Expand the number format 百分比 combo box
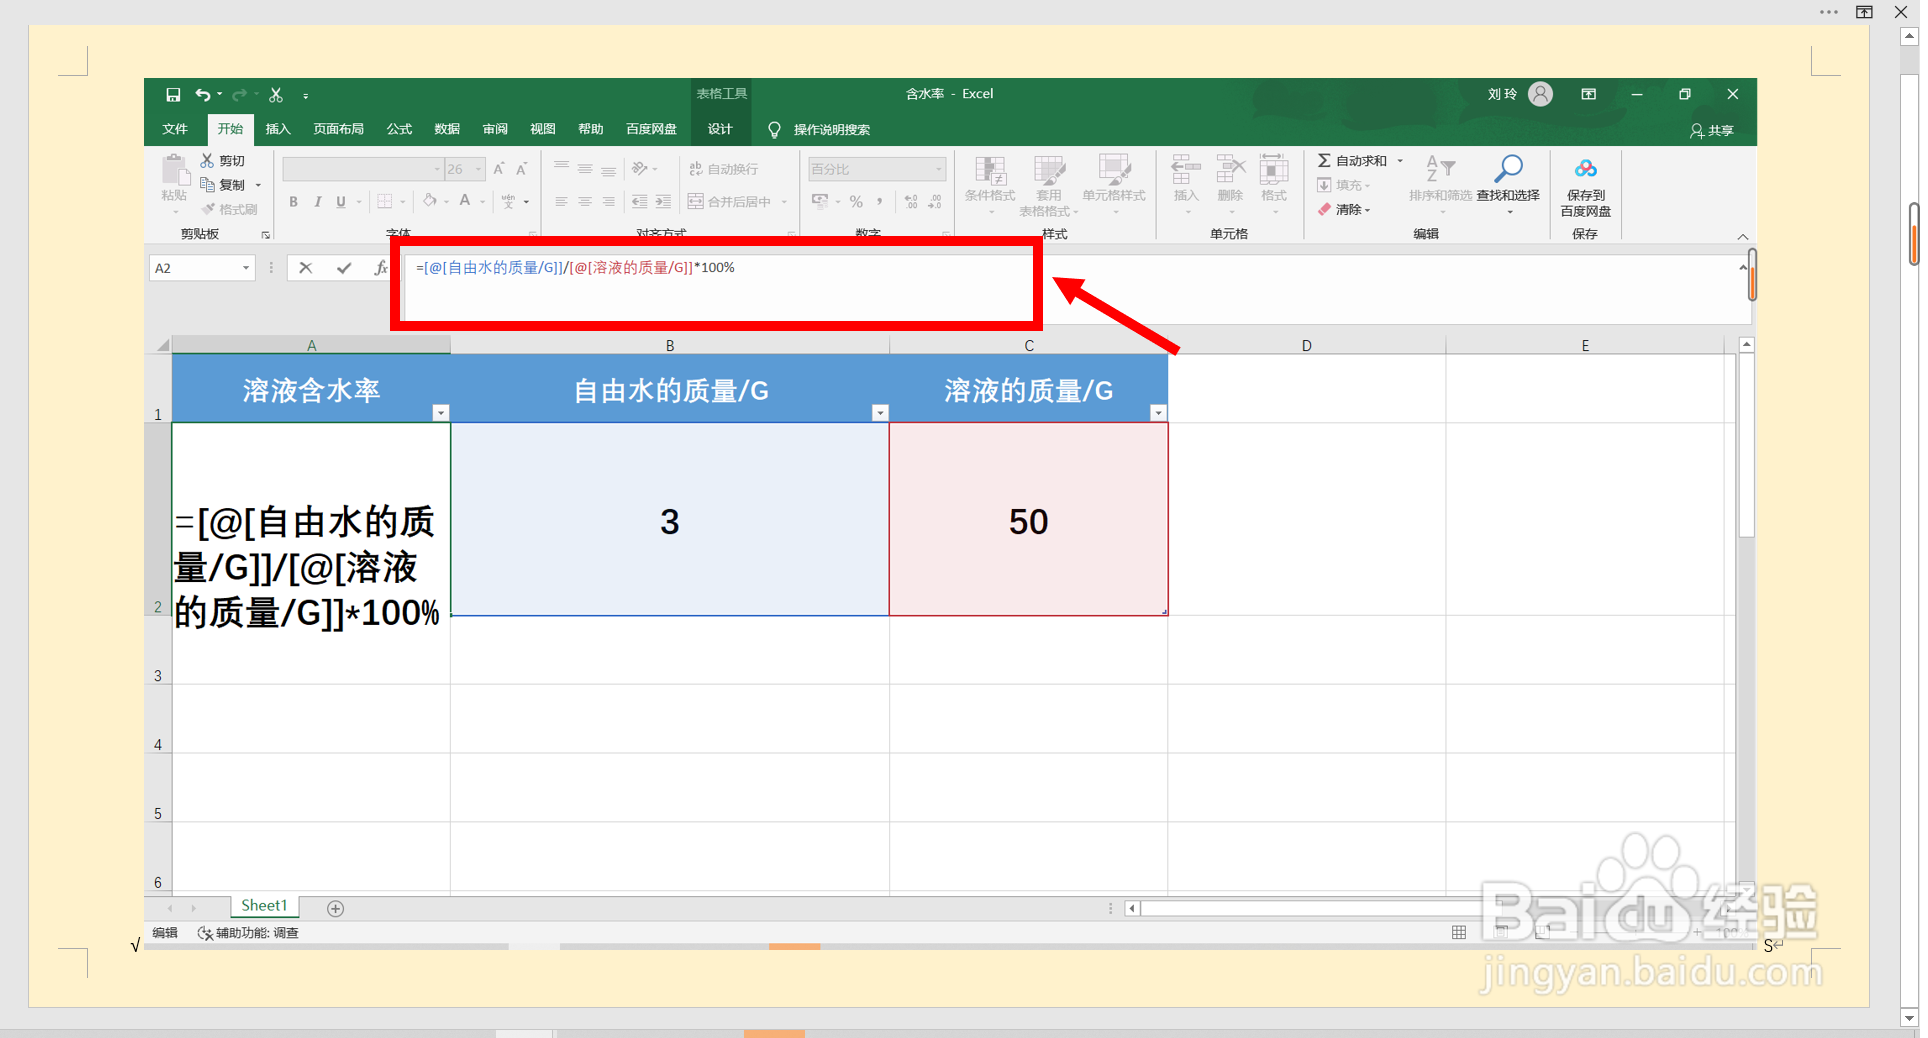This screenshot has height=1038, width=1928. tap(940, 168)
